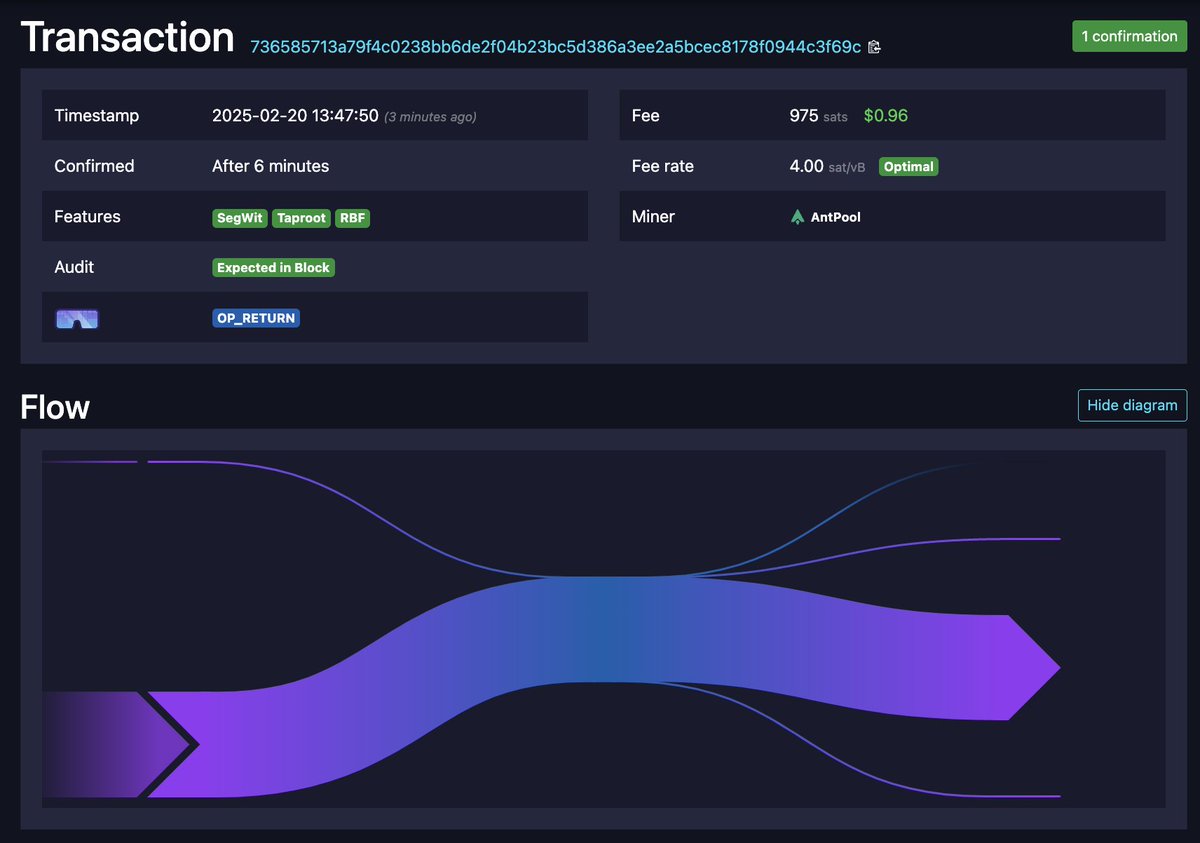Screen dimensions: 1200x843
Task: Select the timestamp 2025-02-20 13:47:50
Action: 295,116
